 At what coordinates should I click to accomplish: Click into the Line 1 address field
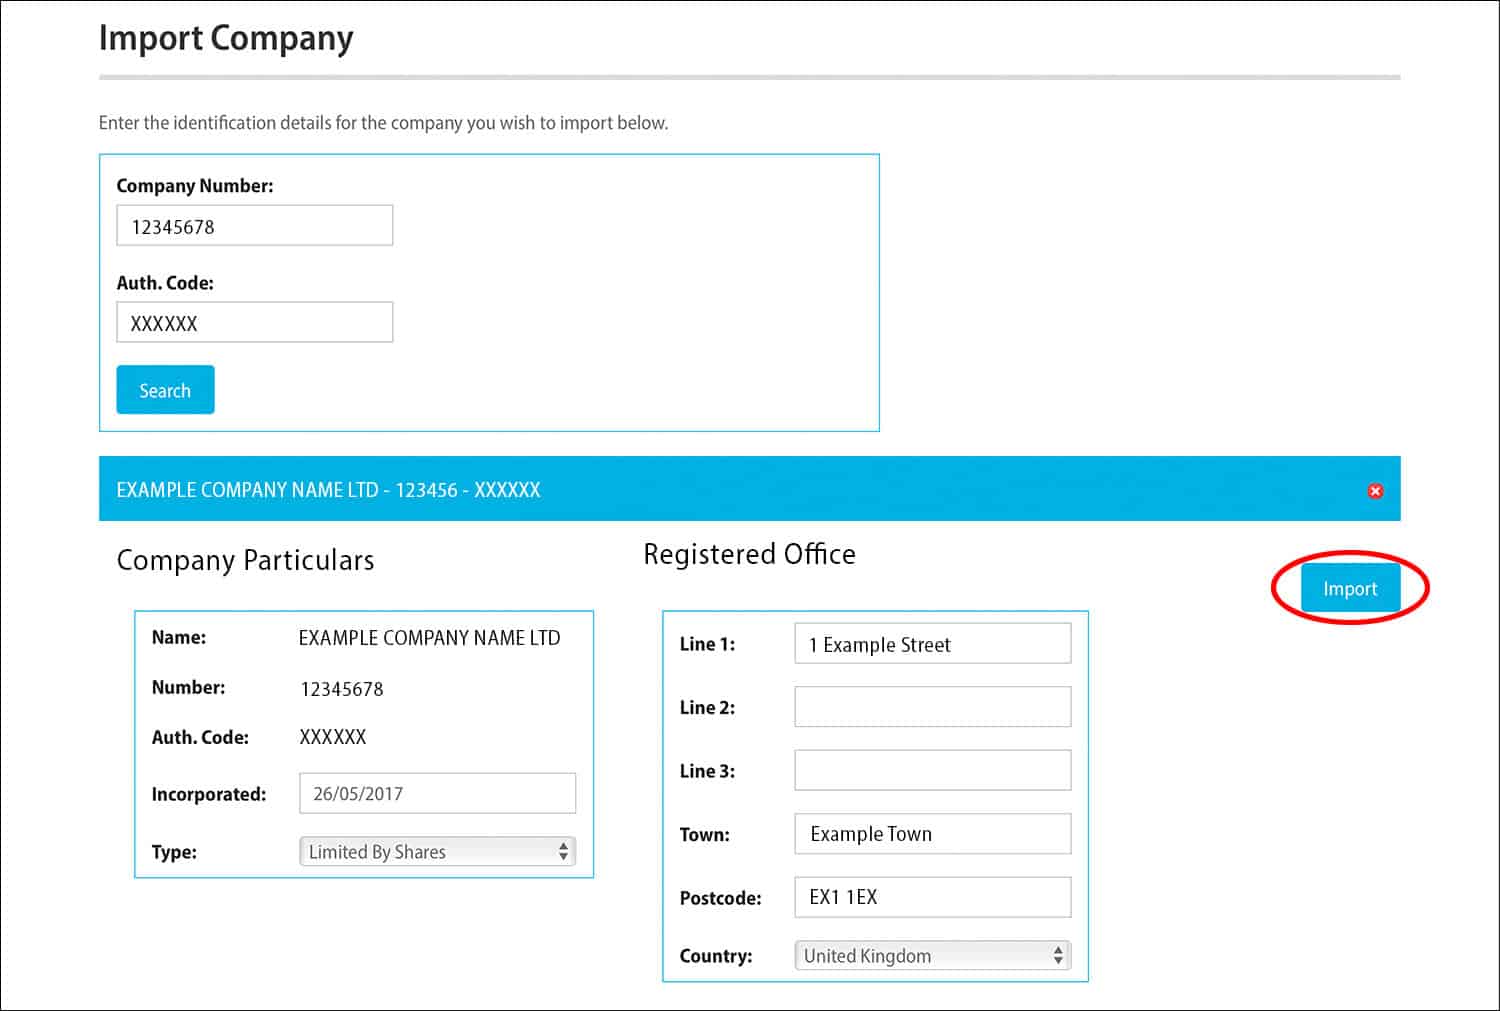click(931, 643)
